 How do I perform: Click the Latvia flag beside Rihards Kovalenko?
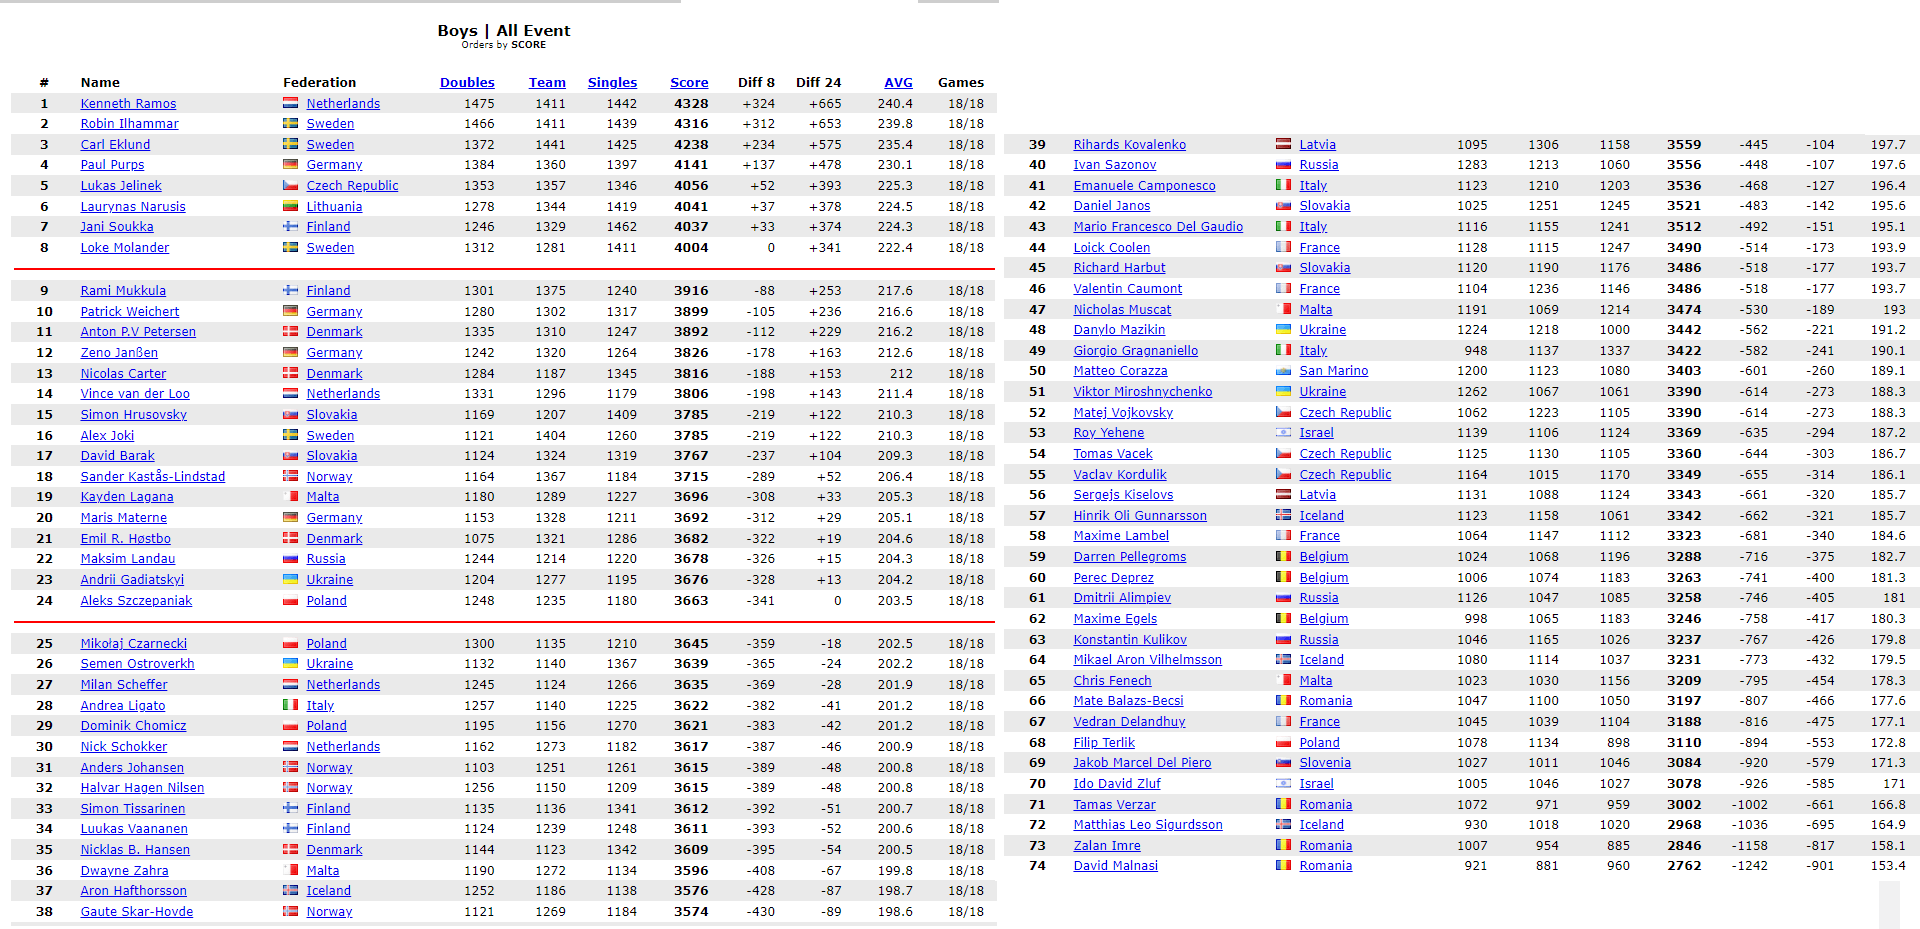(x=1283, y=145)
